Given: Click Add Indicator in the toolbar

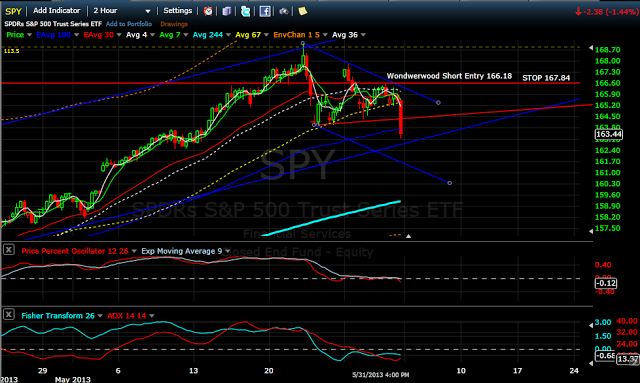Looking at the screenshot, I should coord(57,11).
